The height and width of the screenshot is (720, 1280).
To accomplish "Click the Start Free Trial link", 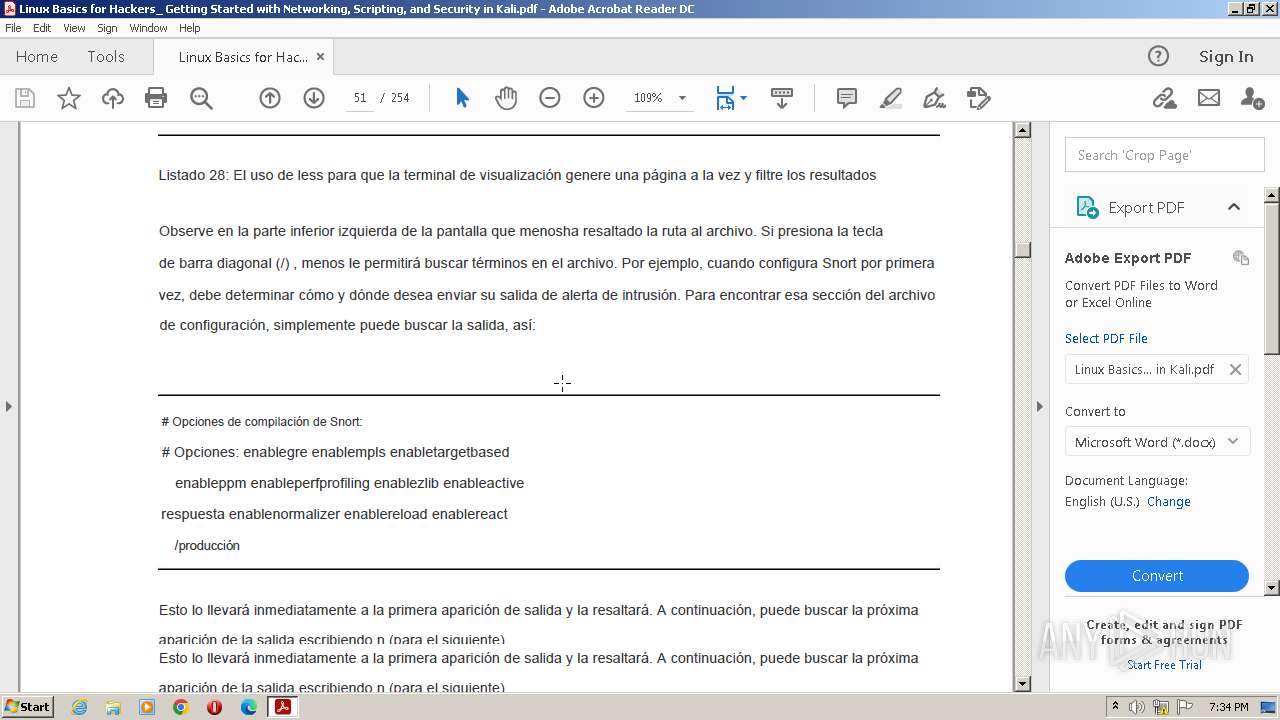I will click(x=1164, y=665).
